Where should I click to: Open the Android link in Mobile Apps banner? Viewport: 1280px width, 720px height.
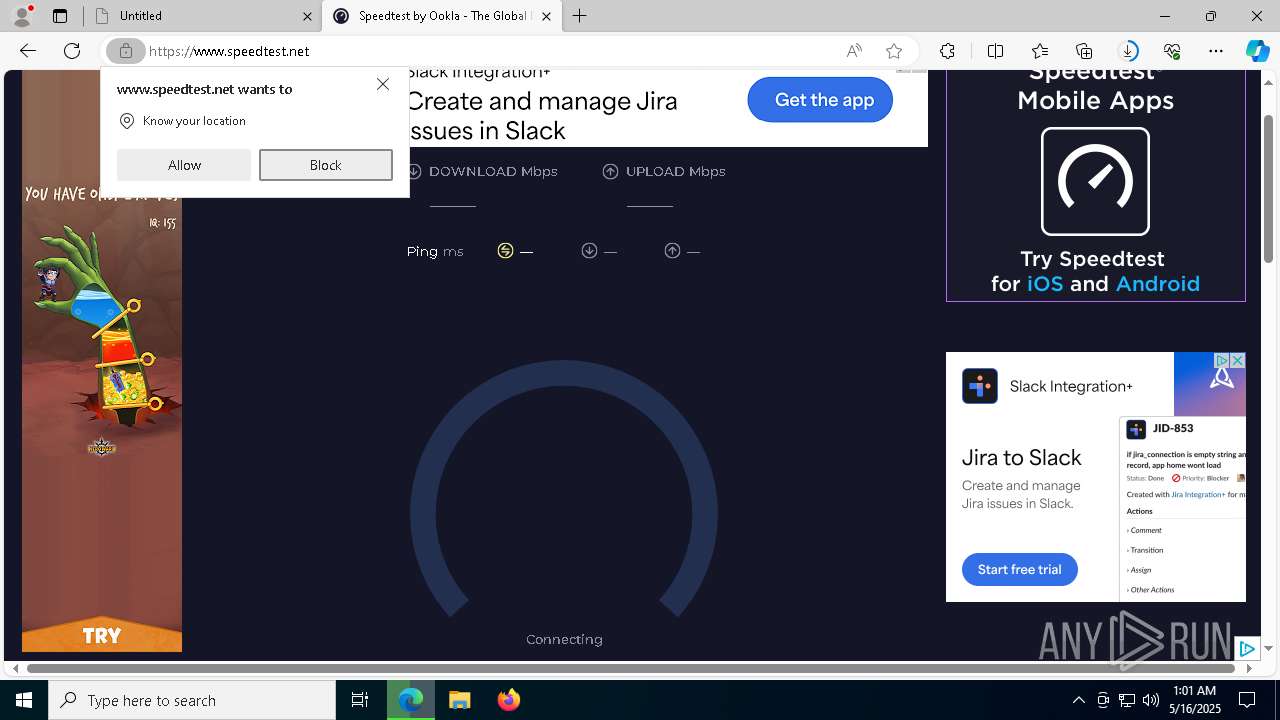click(1157, 284)
